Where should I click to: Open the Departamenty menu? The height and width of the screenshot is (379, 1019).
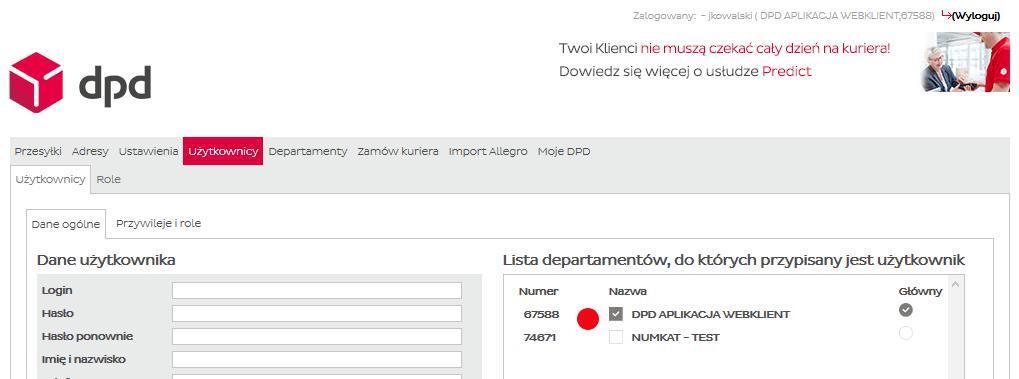[x=307, y=151]
